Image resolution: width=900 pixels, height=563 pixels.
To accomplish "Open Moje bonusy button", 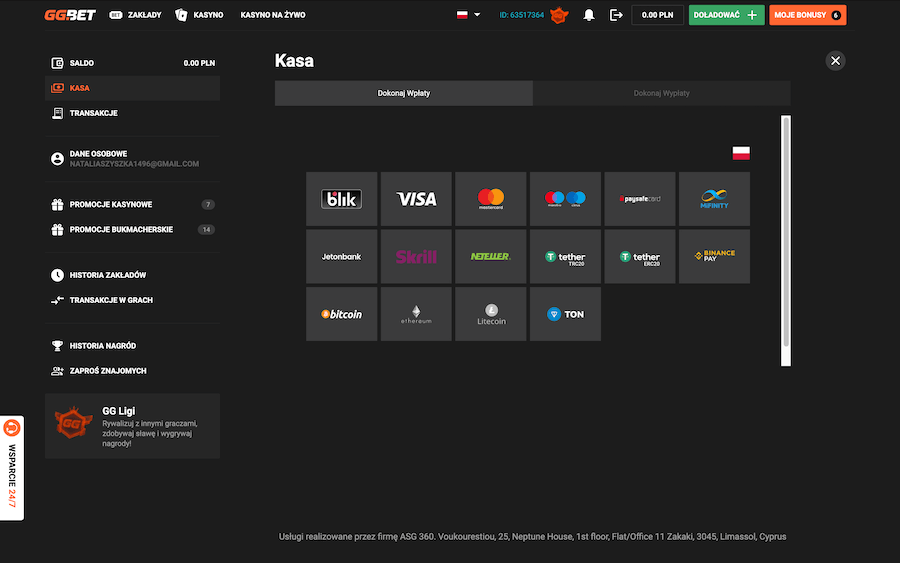I will (808, 15).
